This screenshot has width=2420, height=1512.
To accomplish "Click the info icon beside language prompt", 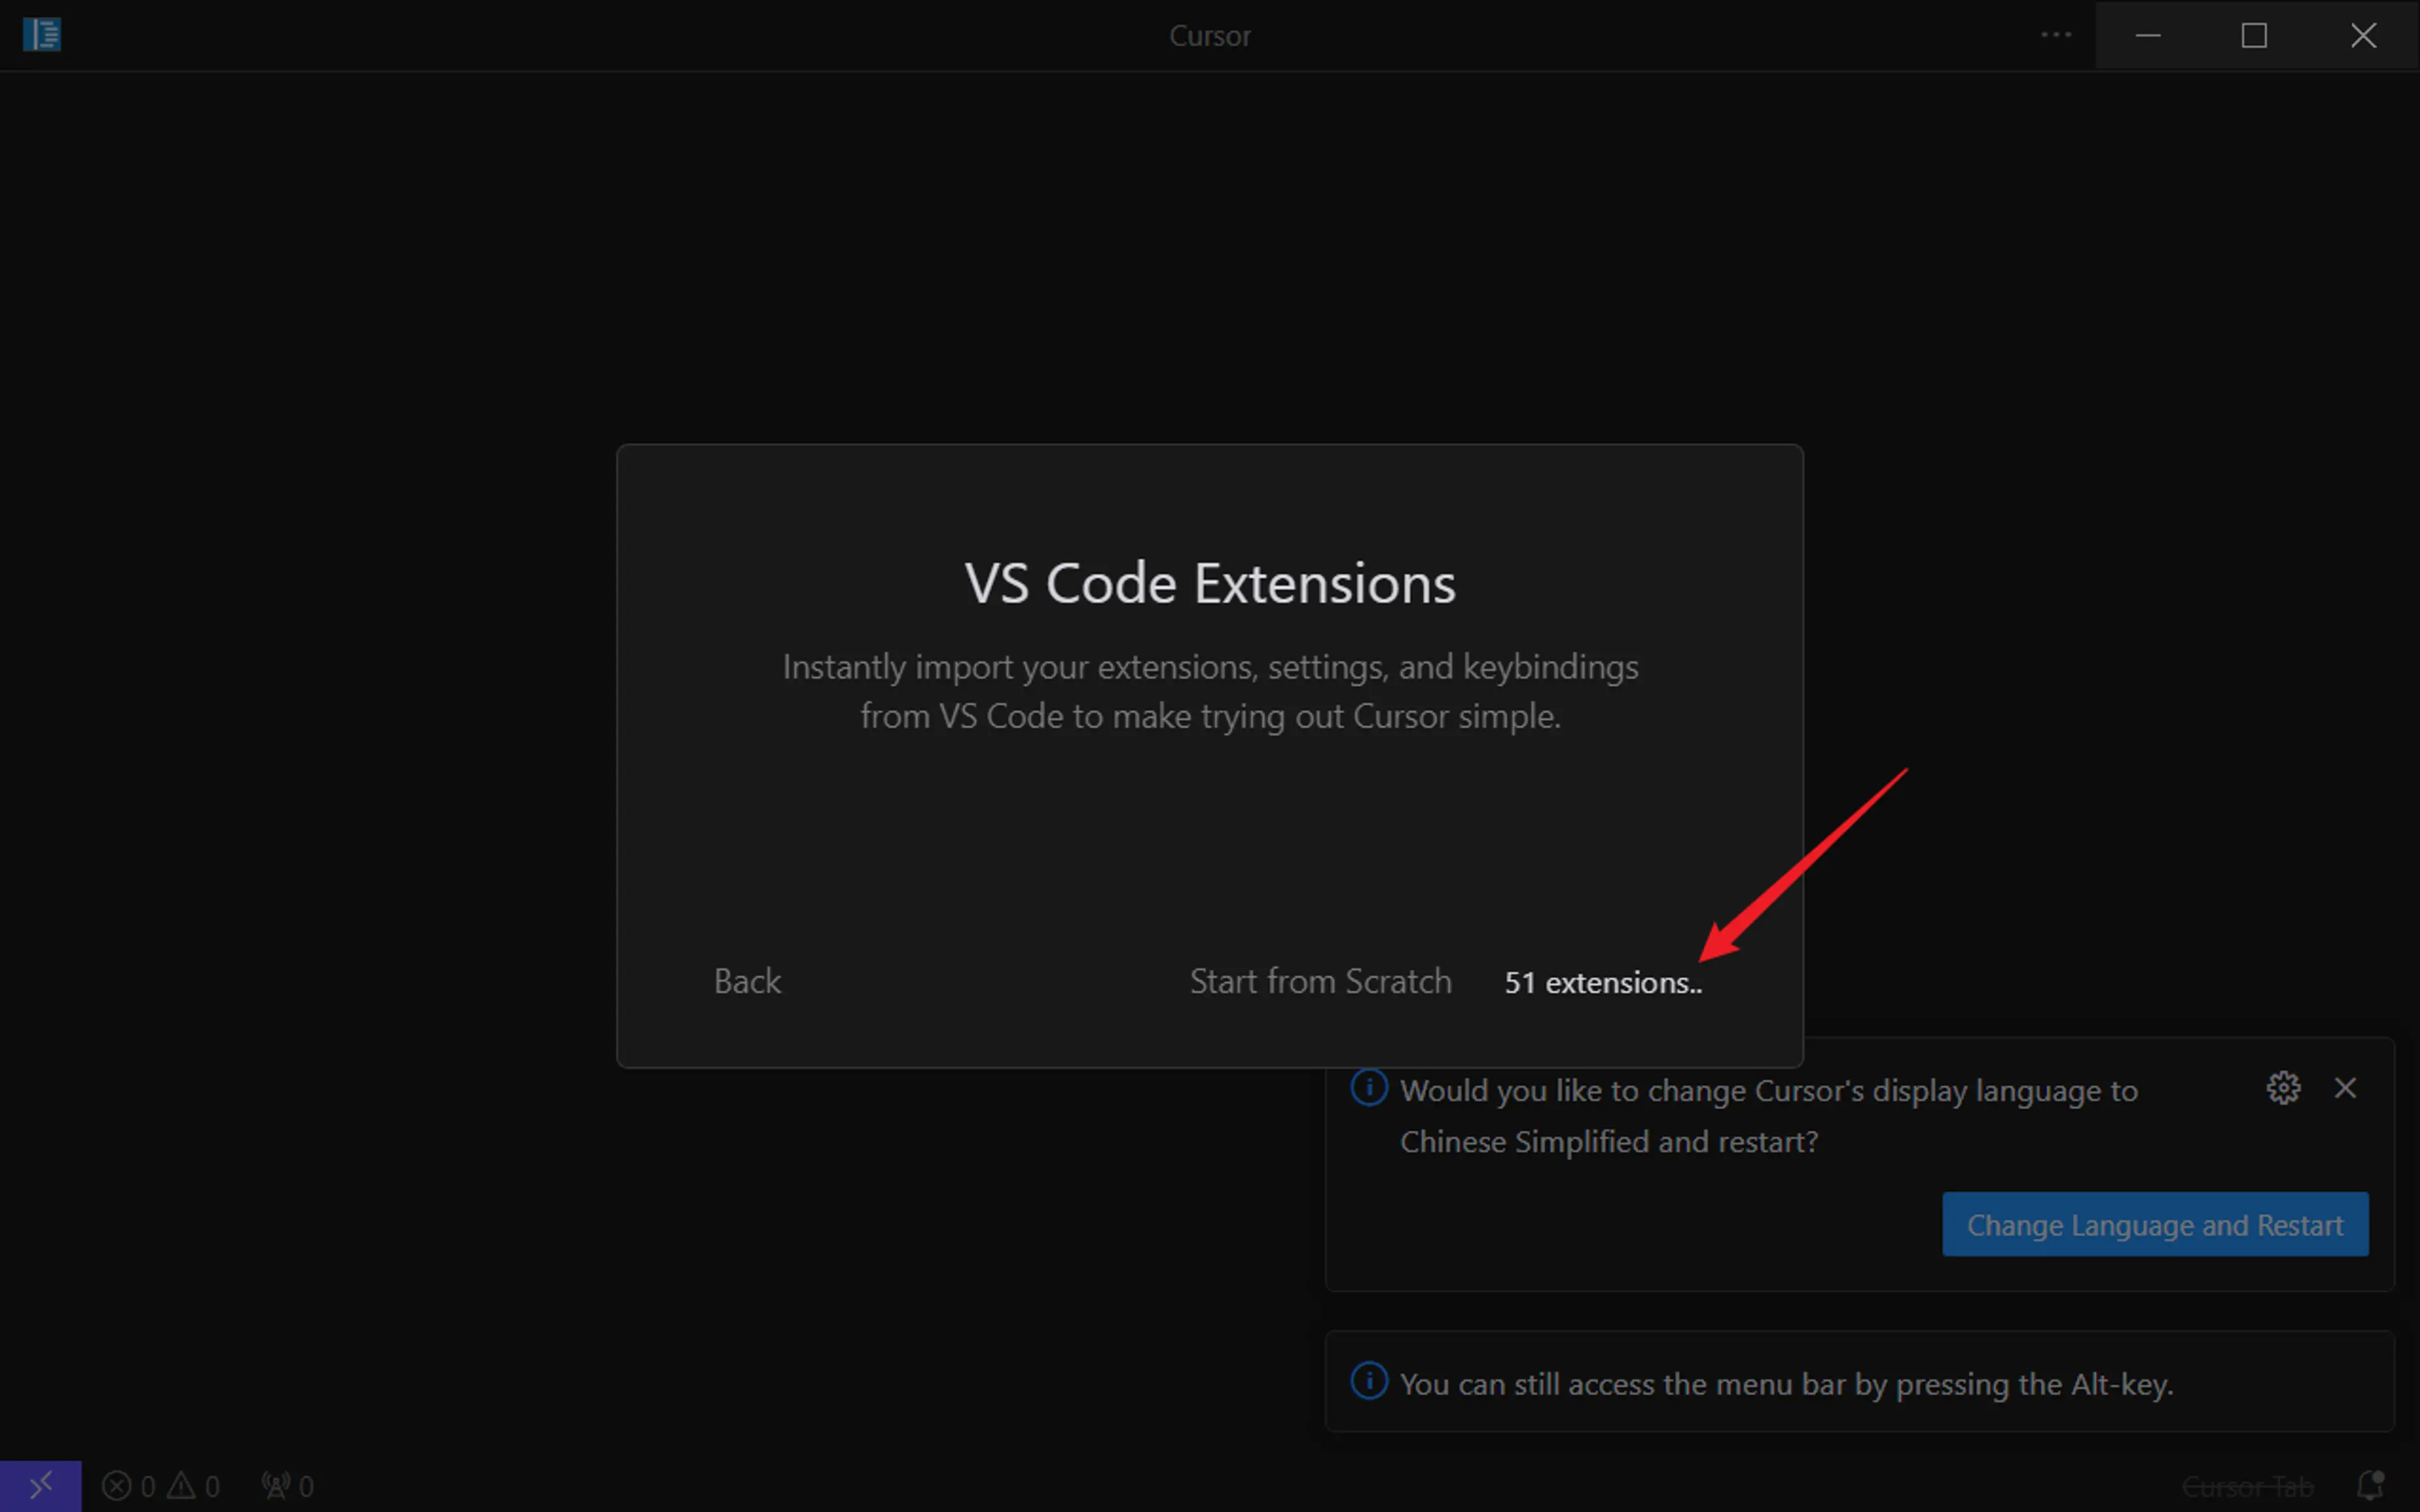I will coord(1369,1088).
